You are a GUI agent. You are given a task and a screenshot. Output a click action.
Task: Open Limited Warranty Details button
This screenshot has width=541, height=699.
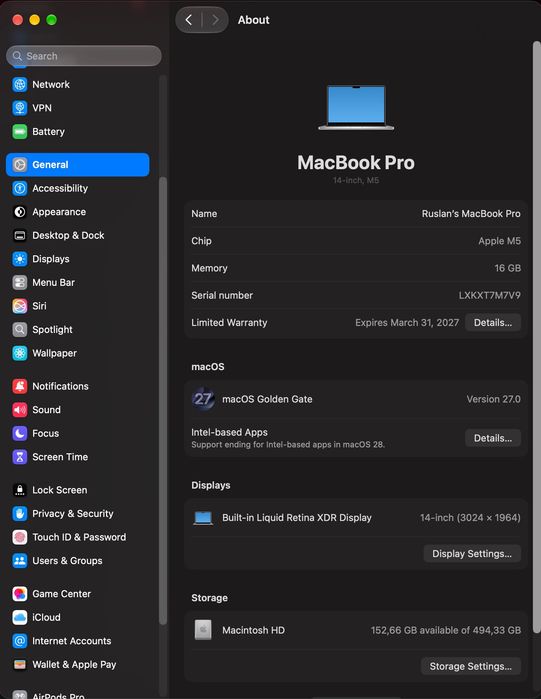492,322
